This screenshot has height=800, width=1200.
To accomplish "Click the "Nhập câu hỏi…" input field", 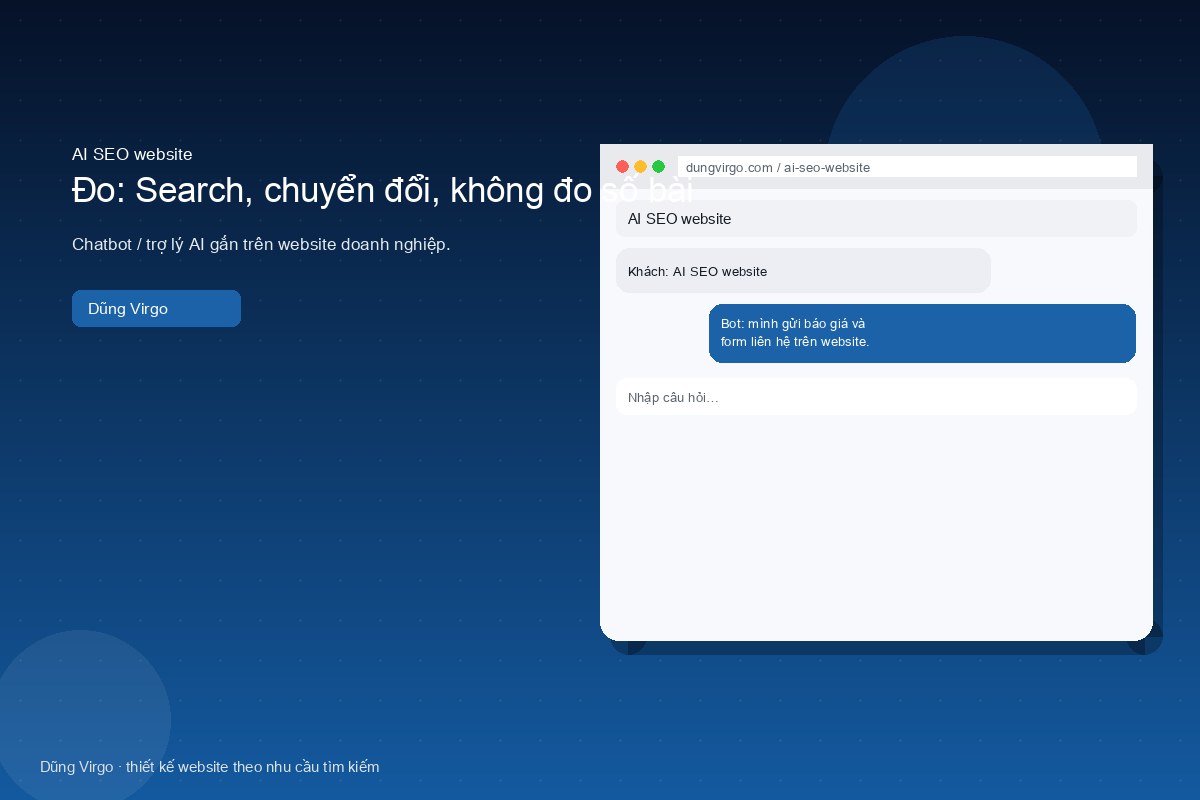I will (x=876, y=397).
